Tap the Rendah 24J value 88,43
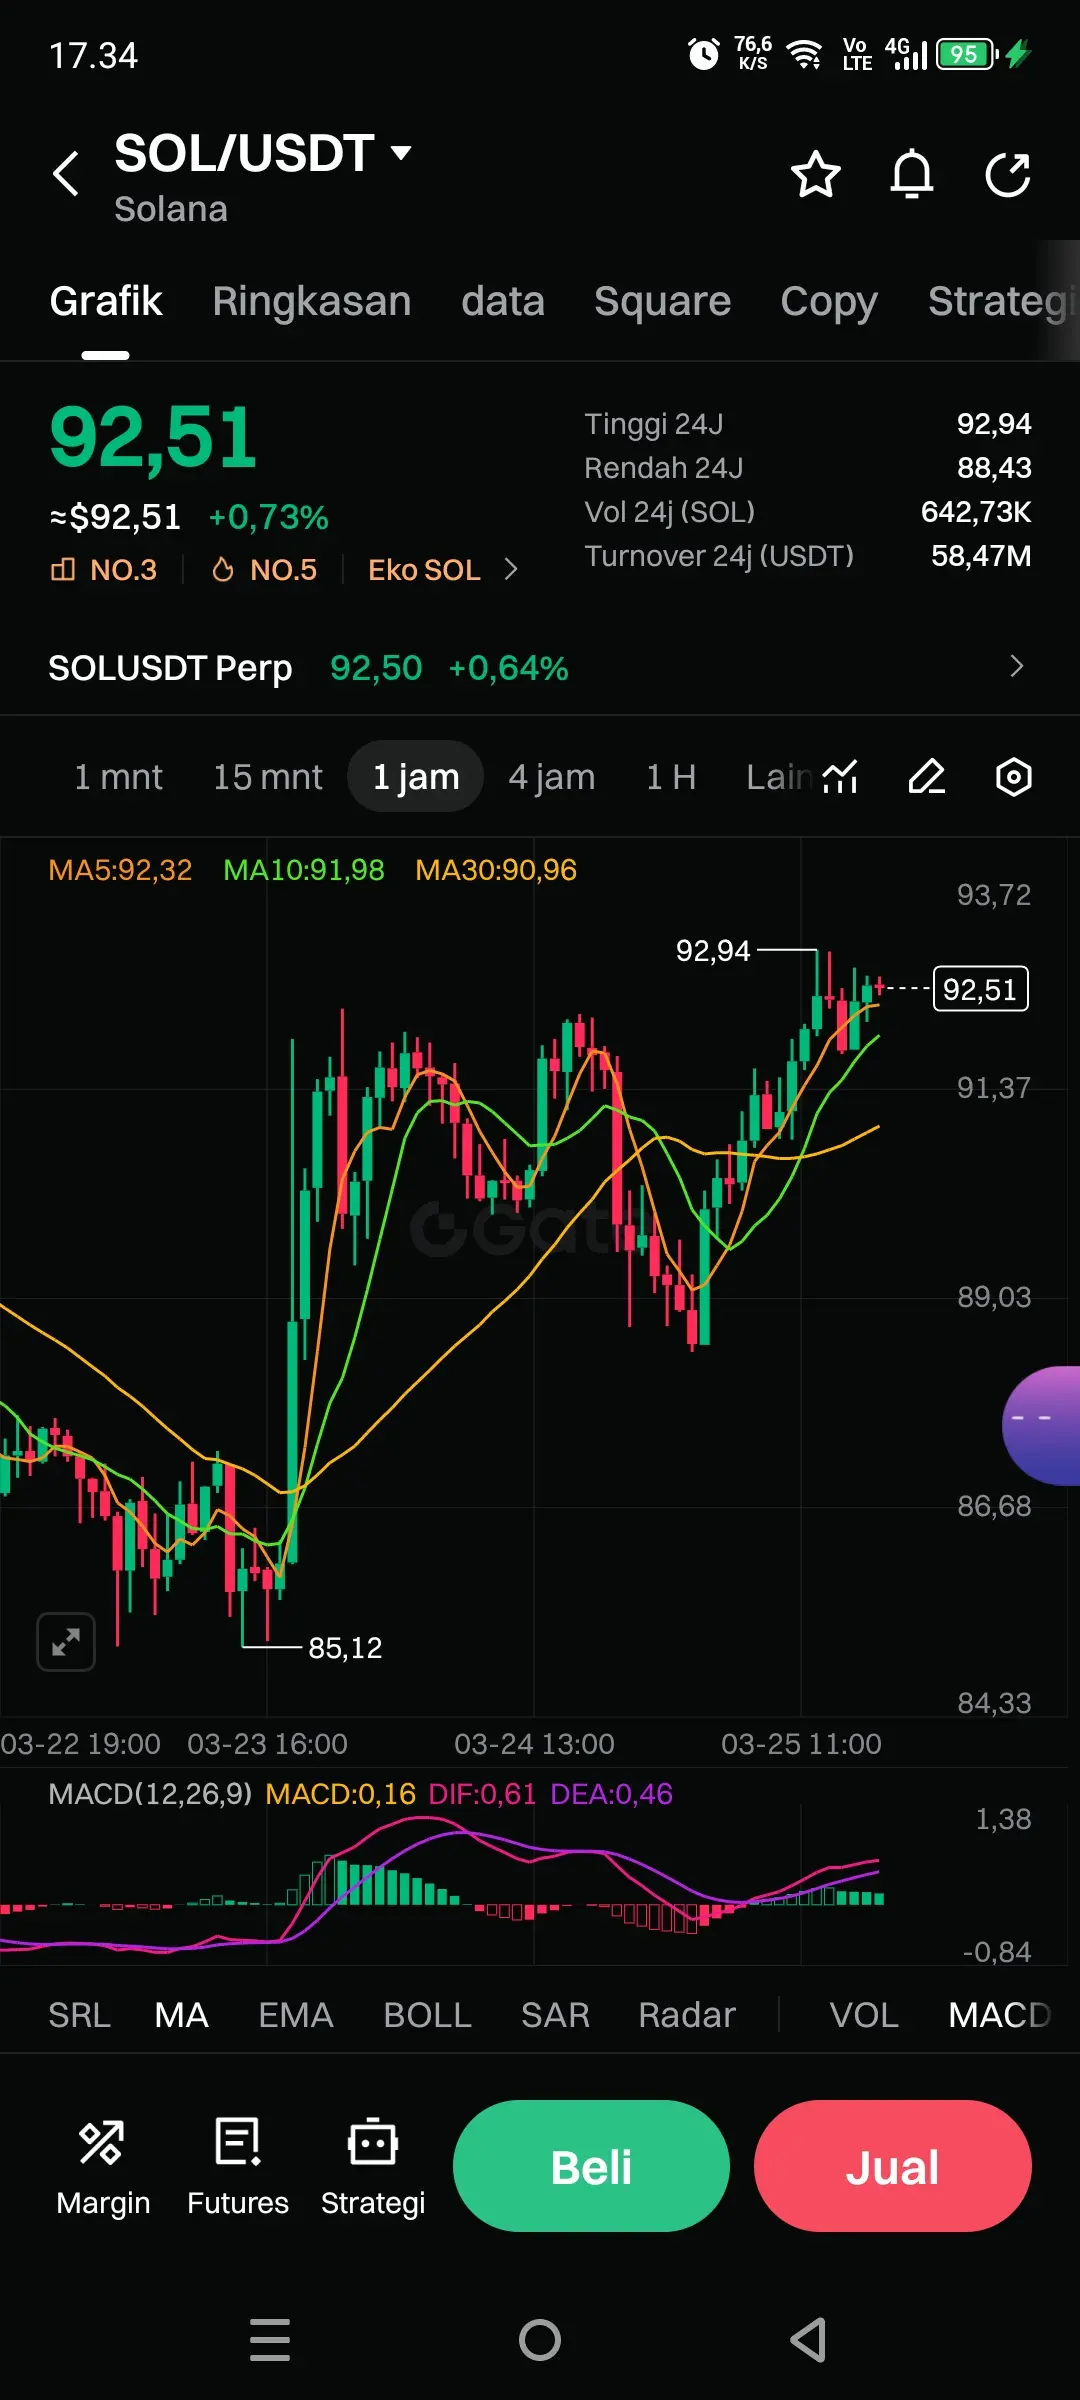 [x=994, y=468]
